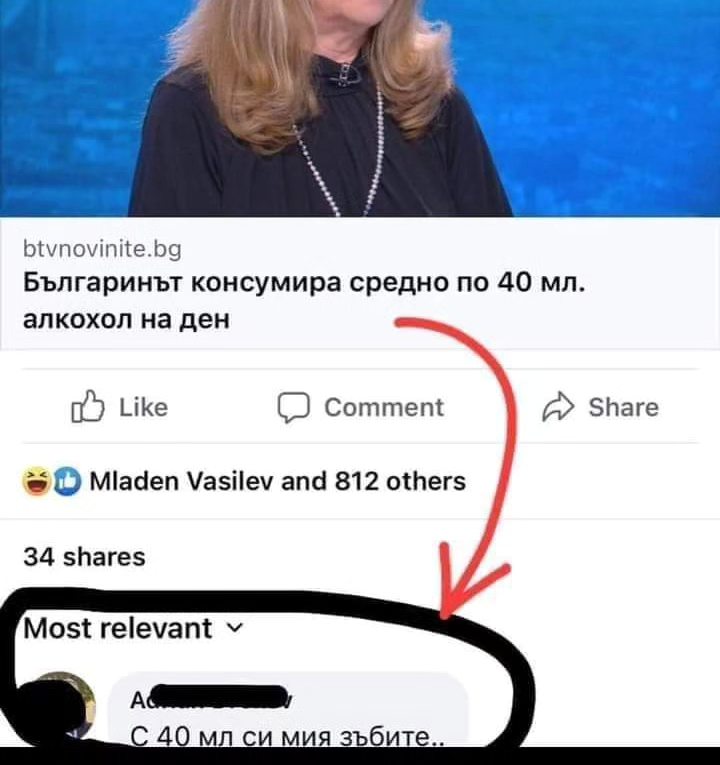Expand the chevron beside Most relevant

click(x=235, y=628)
